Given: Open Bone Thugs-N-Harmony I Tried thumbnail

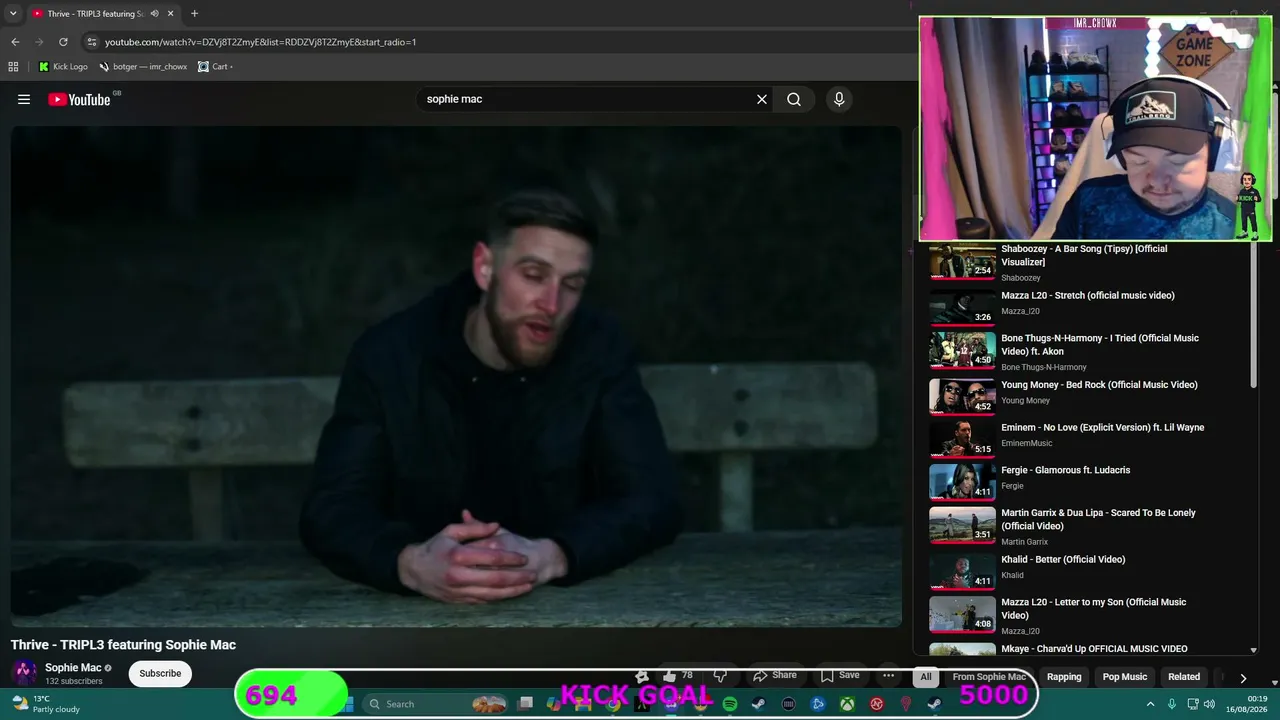Looking at the screenshot, I should [x=962, y=350].
